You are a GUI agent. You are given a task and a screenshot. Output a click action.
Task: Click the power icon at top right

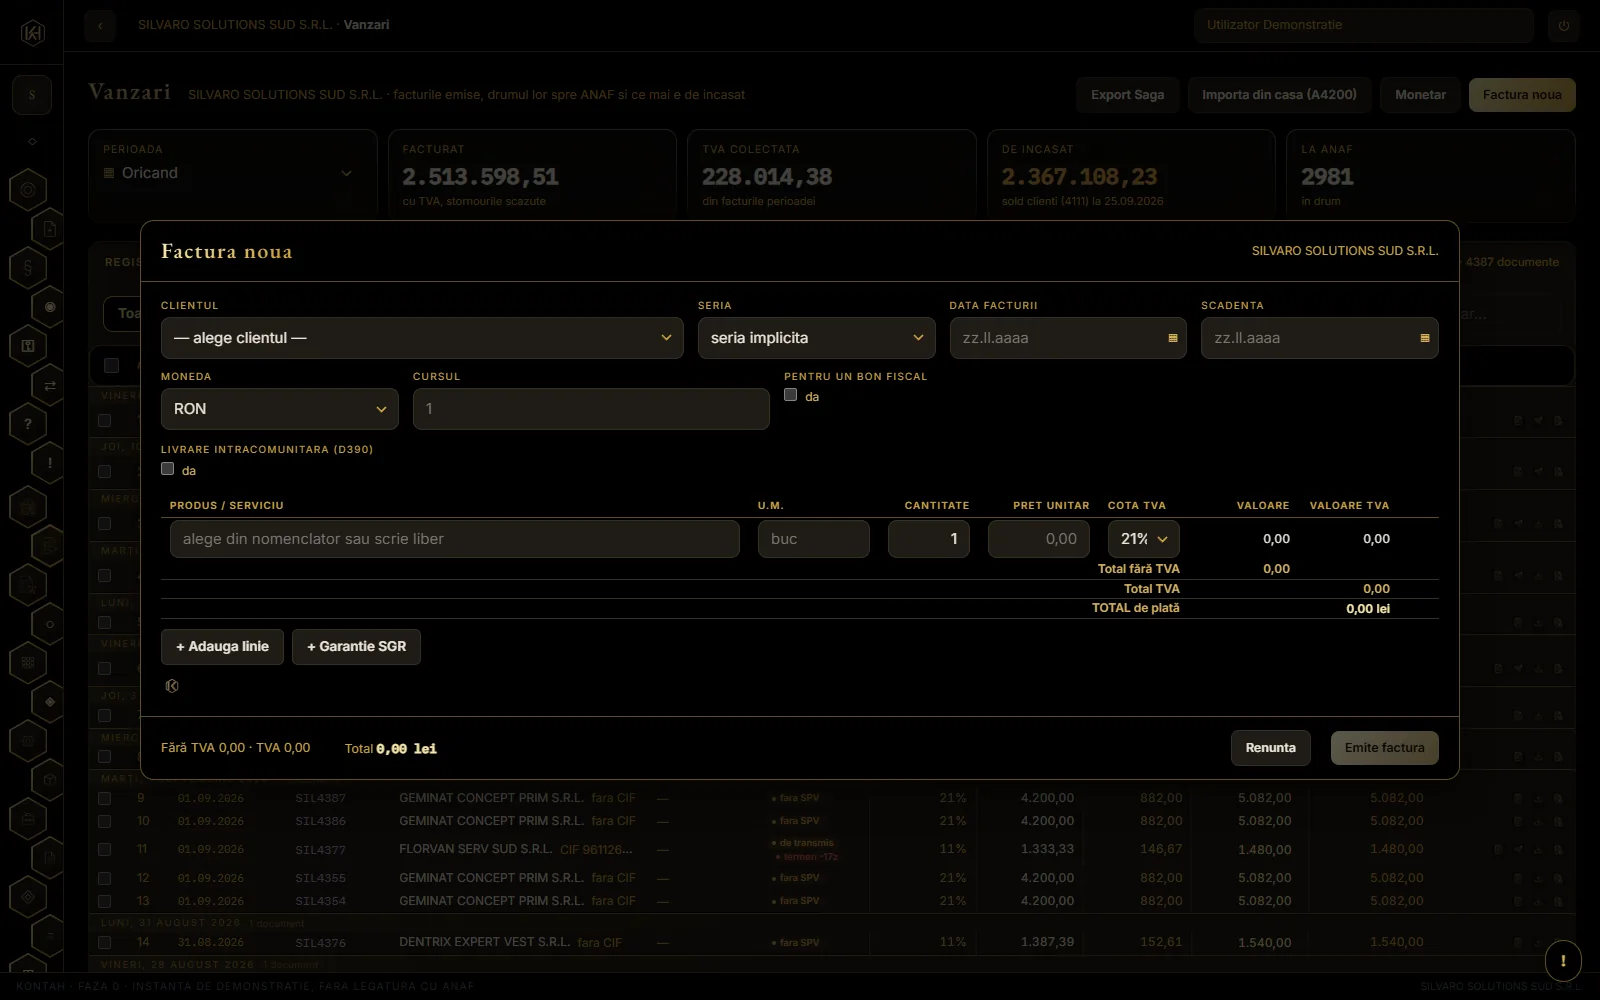tap(1564, 25)
